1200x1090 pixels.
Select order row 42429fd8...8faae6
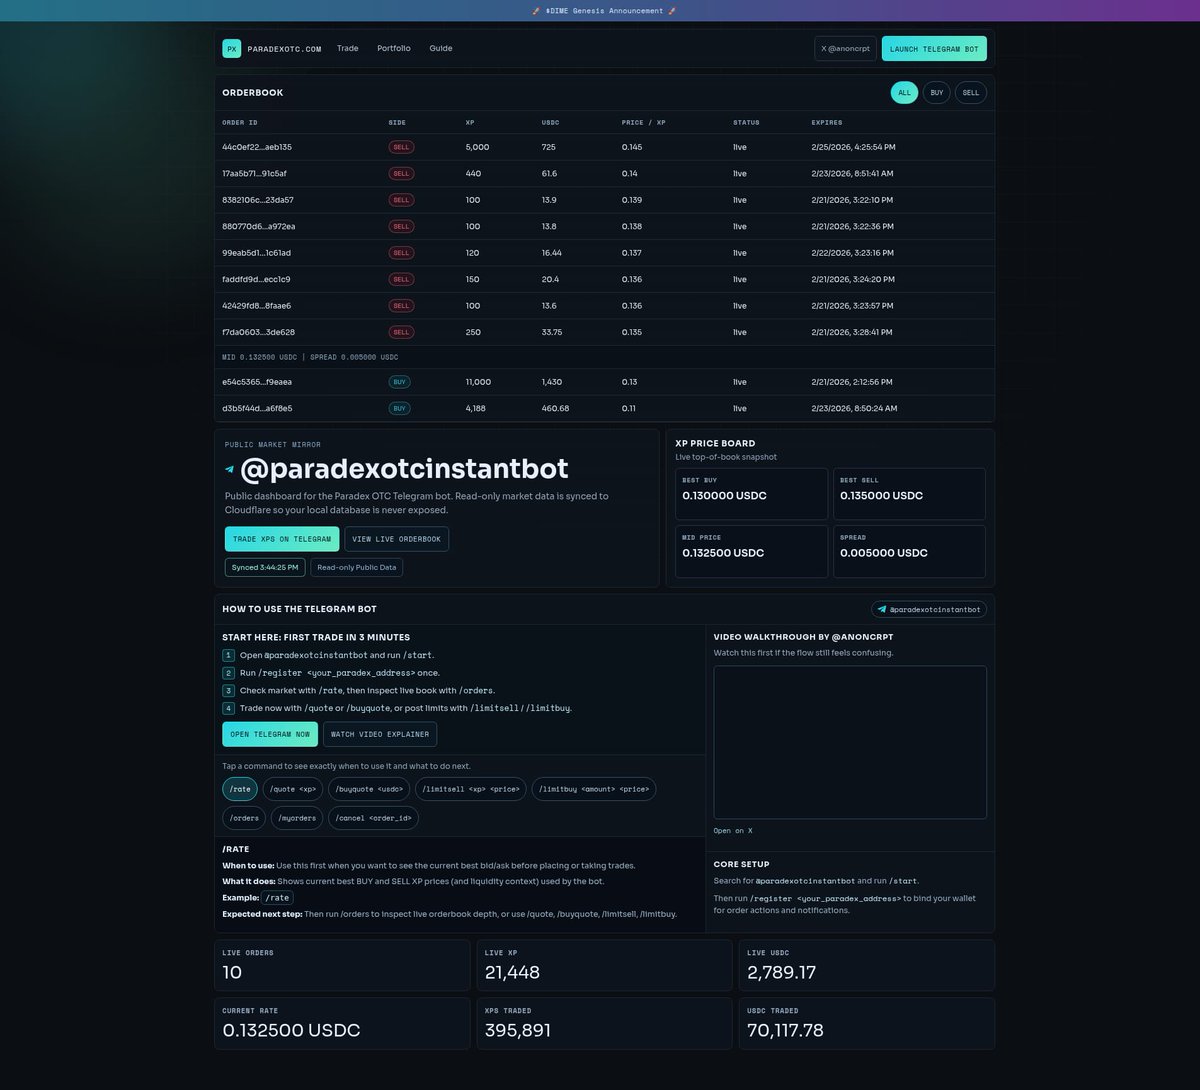pos(604,306)
